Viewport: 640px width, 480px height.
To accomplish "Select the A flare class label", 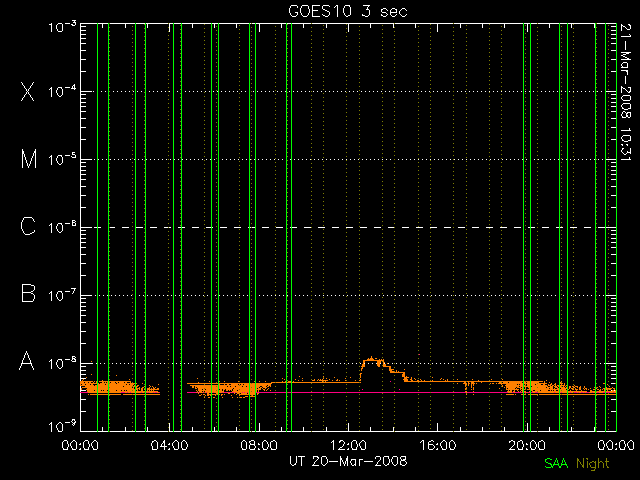I will 27,361.
